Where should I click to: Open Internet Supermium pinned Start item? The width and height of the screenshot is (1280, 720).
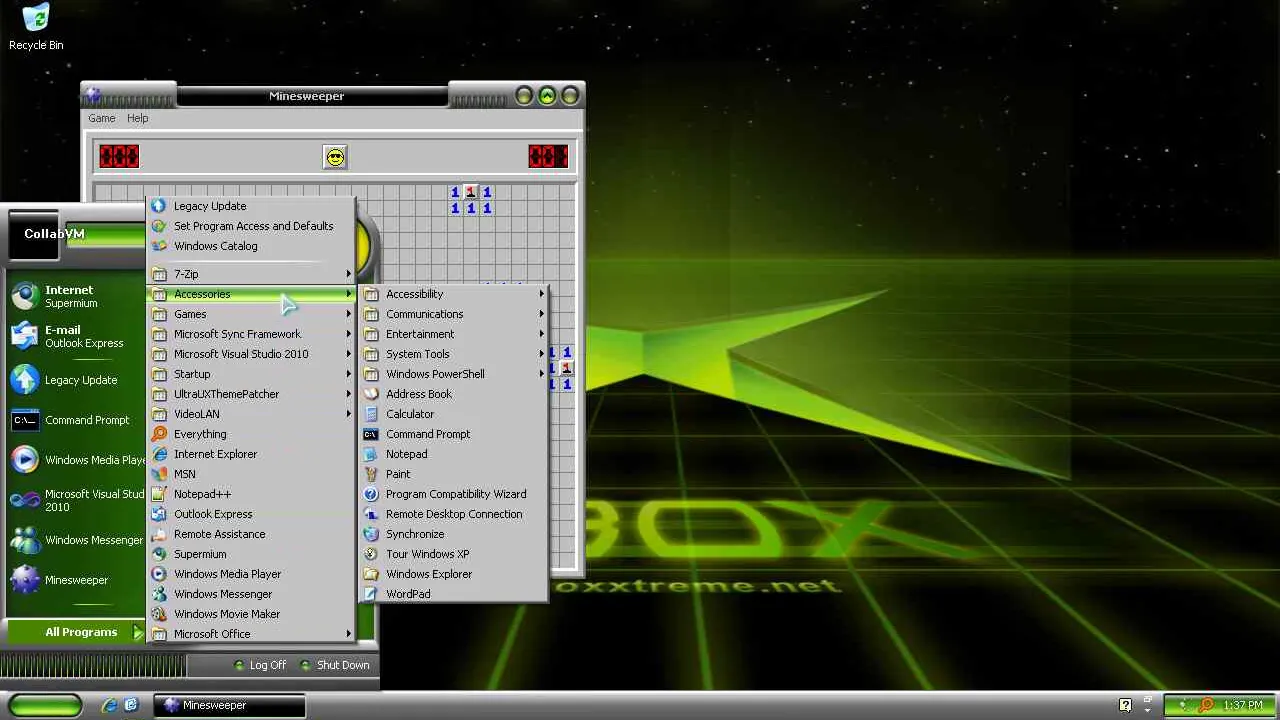point(76,296)
